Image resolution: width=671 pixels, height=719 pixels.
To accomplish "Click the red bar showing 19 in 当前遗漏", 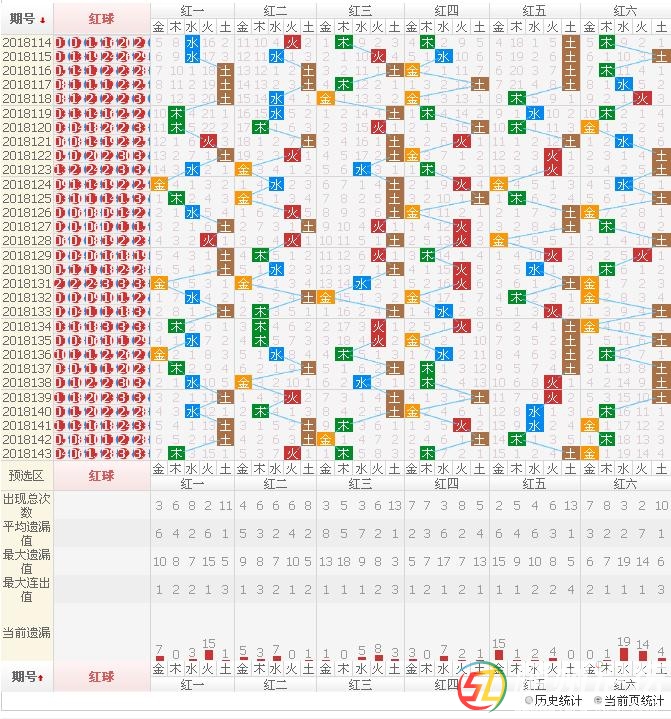I will pos(624,654).
